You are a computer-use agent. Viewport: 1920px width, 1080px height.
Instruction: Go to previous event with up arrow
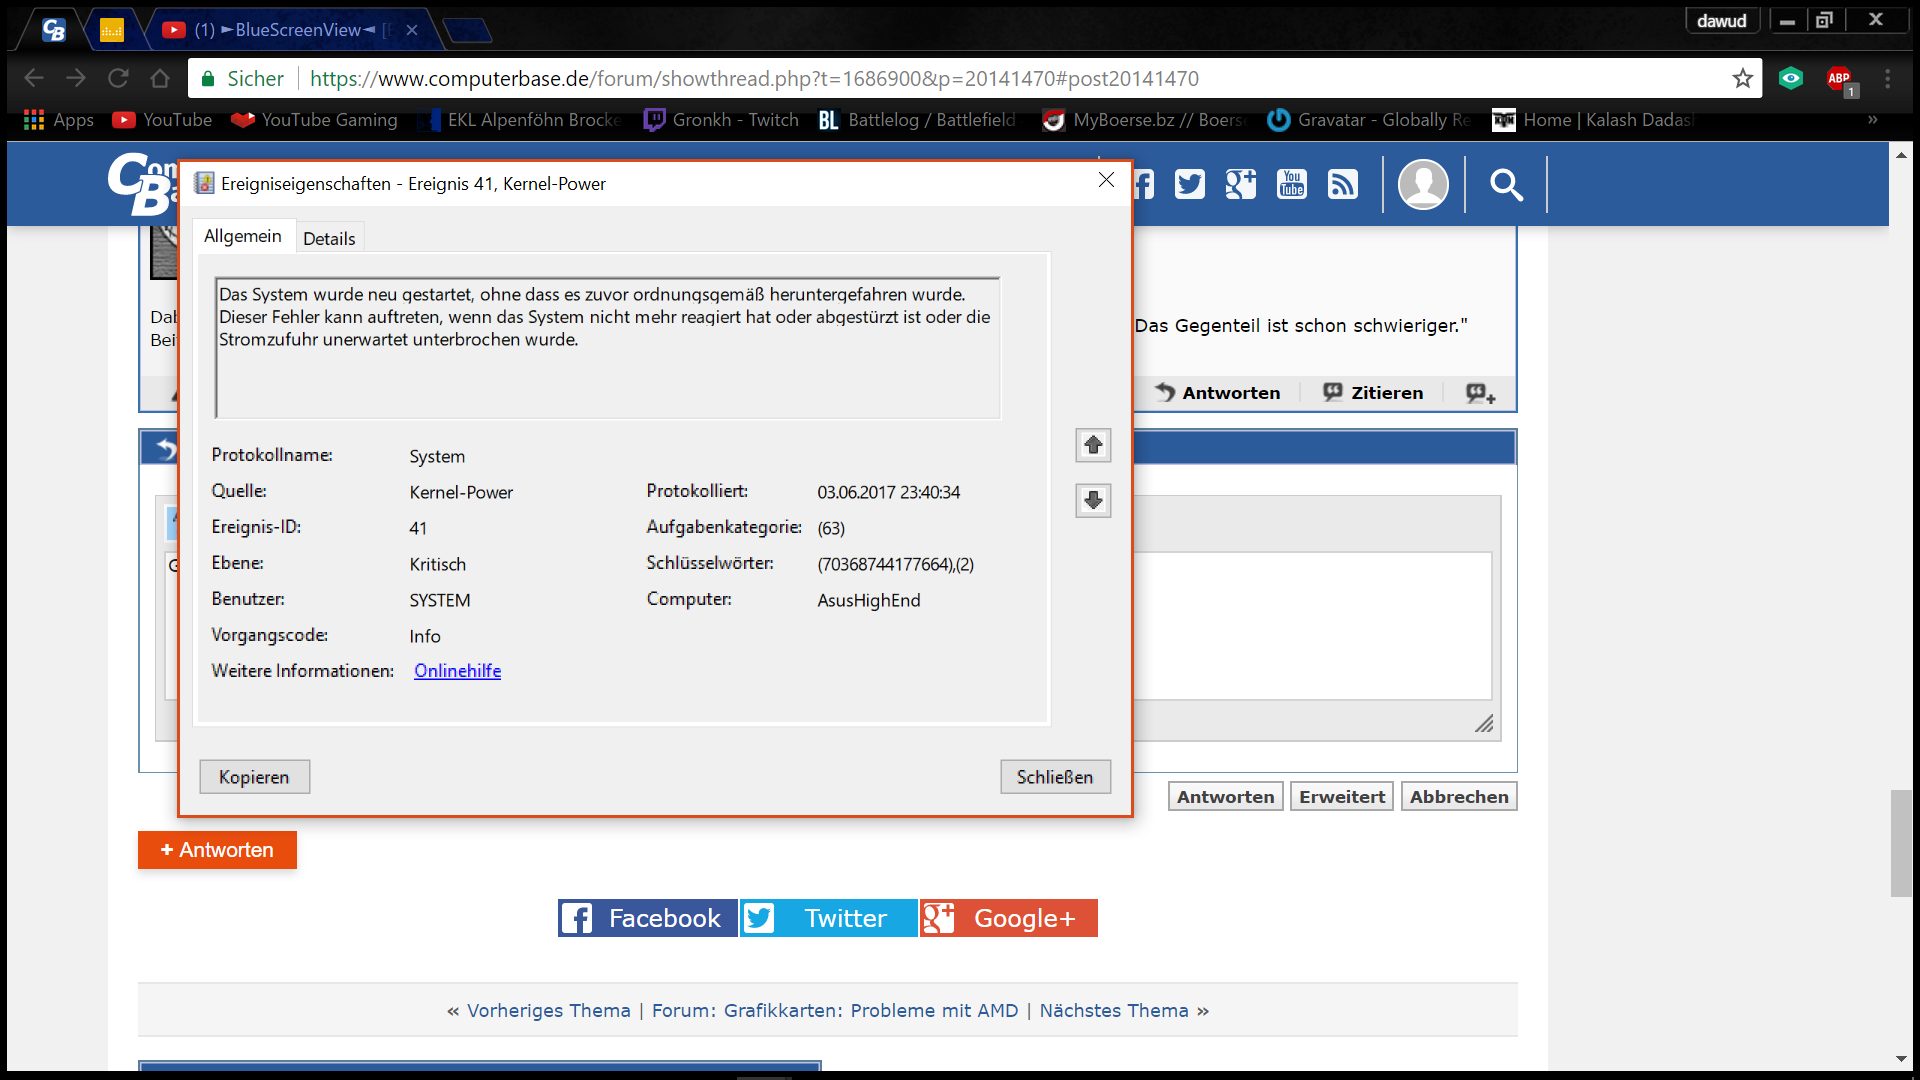(1093, 445)
